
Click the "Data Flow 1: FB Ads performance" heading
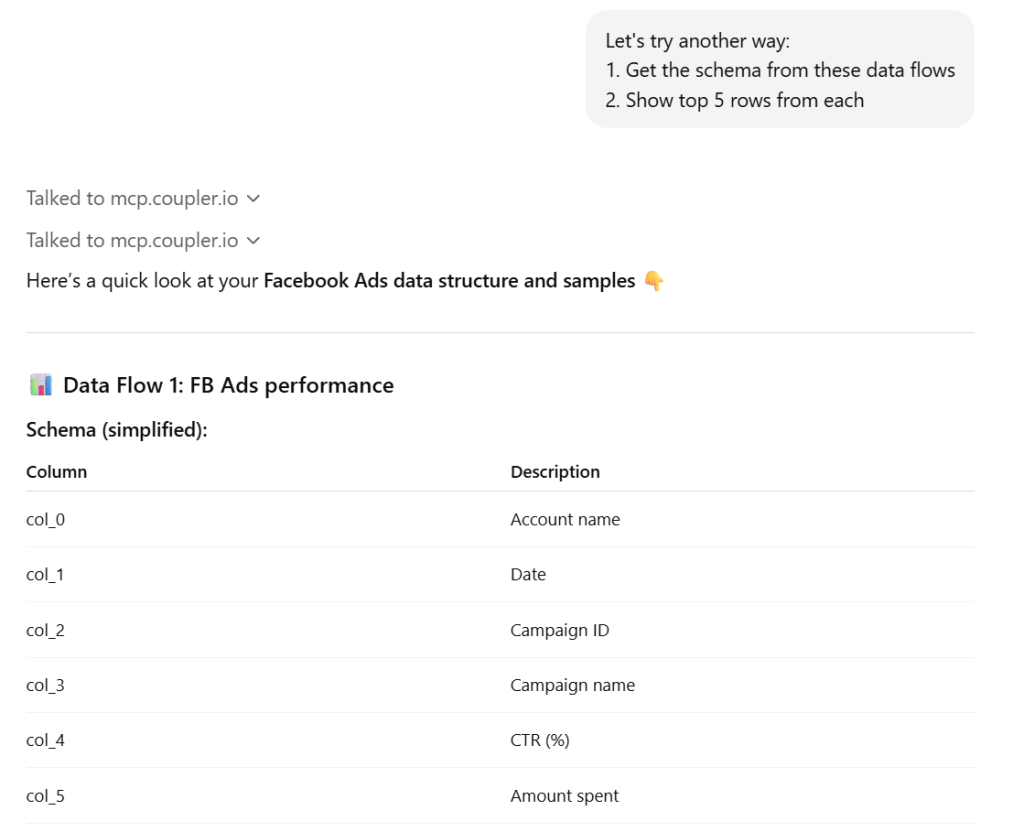[x=228, y=385]
